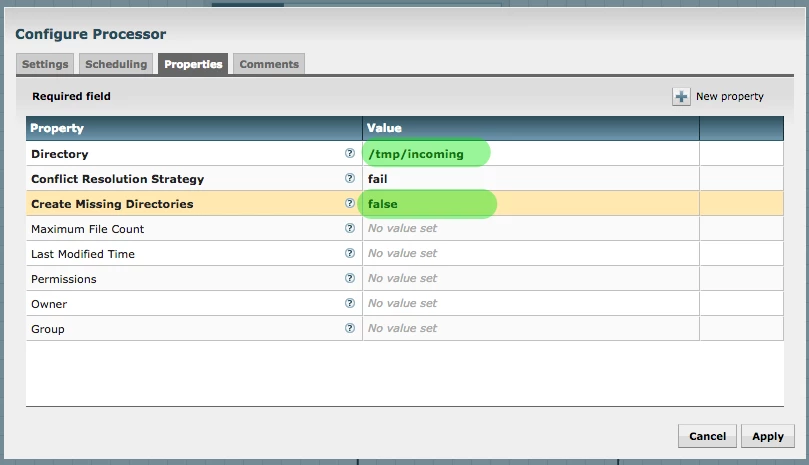The height and width of the screenshot is (465, 809).
Task: Select the Maximum File Count property name
Action: tap(88, 229)
